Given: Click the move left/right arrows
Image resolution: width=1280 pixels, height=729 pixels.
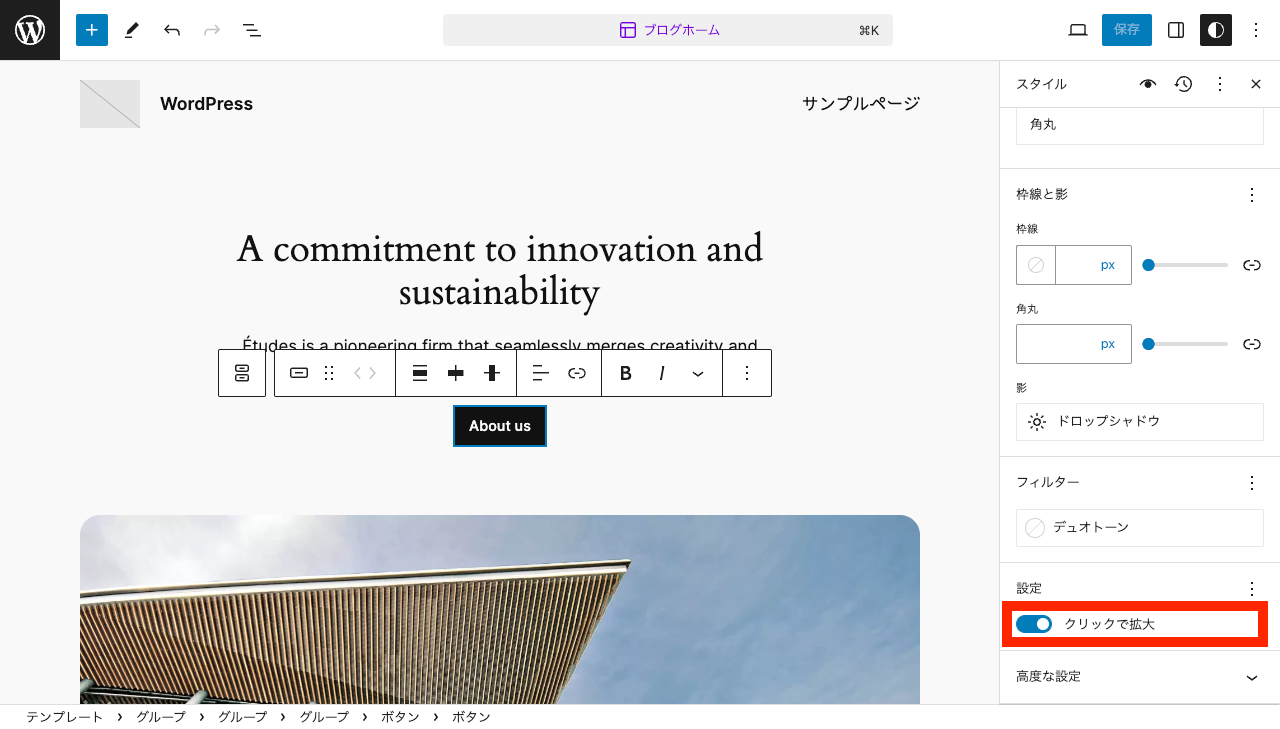Looking at the screenshot, I should point(365,373).
